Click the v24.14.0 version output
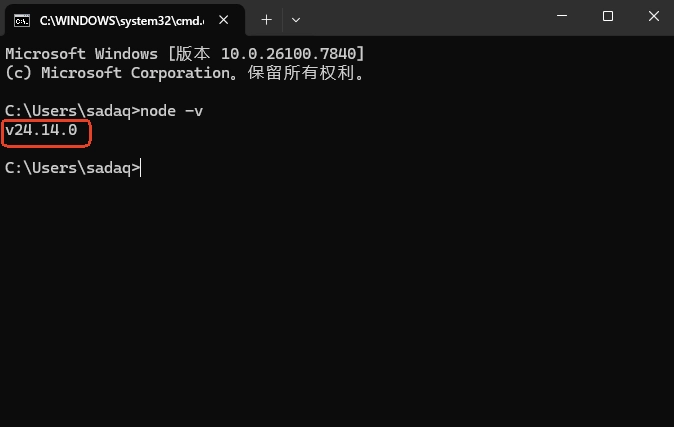674x427 pixels. [x=41, y=130]
